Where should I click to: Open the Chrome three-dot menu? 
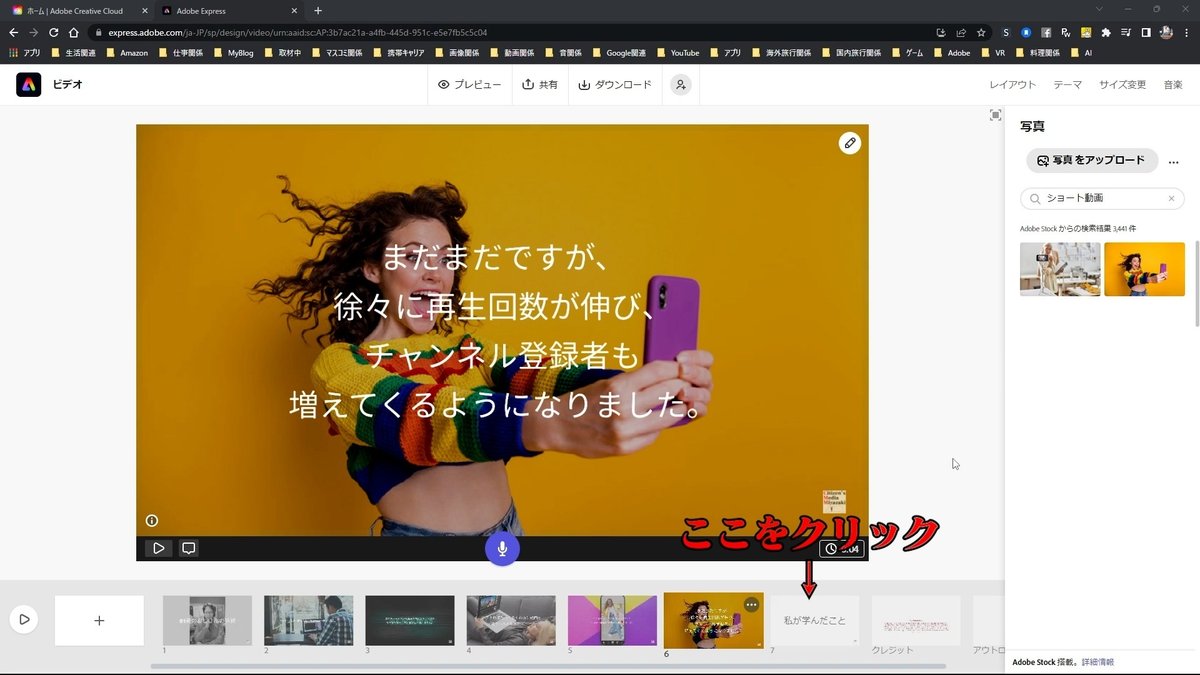click(1187, 32)
